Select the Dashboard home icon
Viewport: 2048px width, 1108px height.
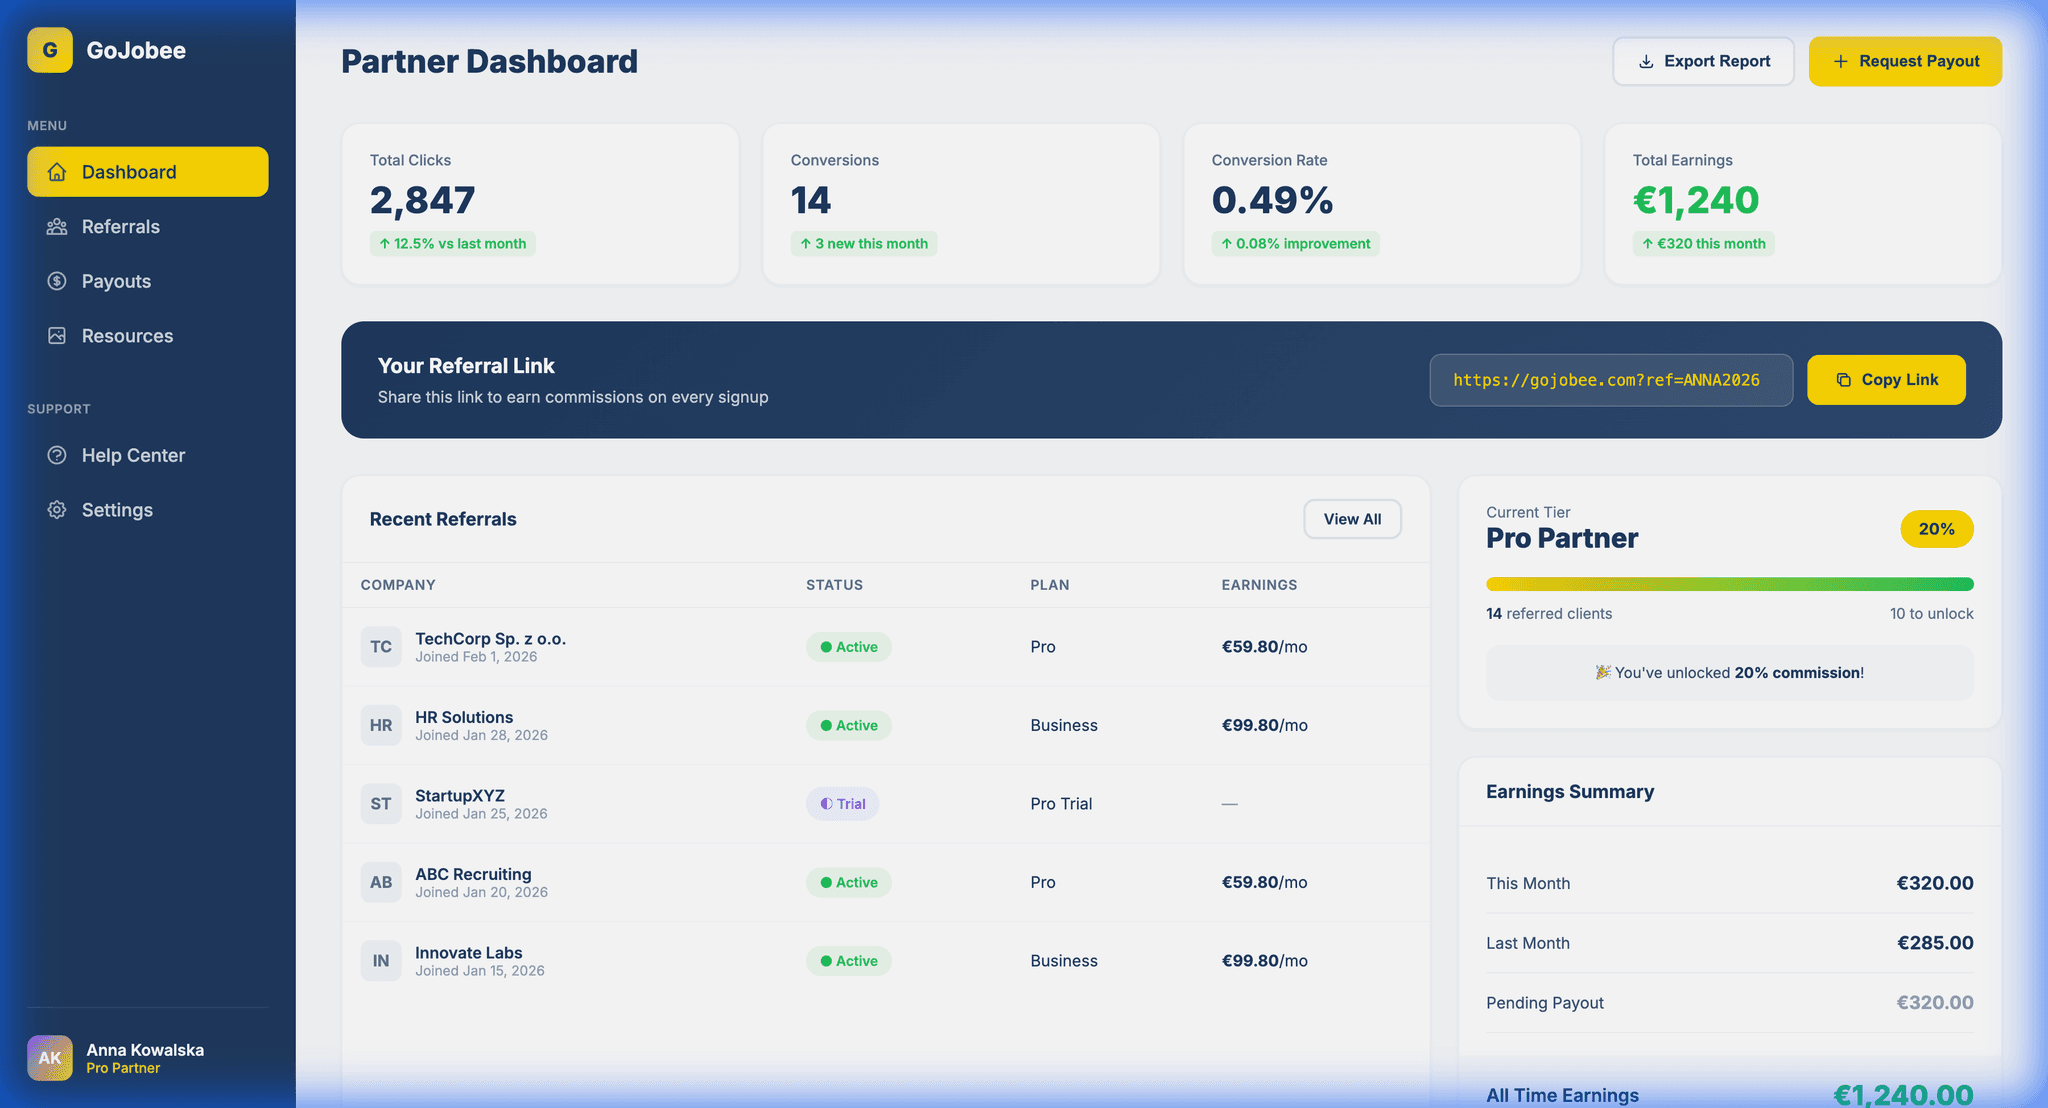click(58, 171)
